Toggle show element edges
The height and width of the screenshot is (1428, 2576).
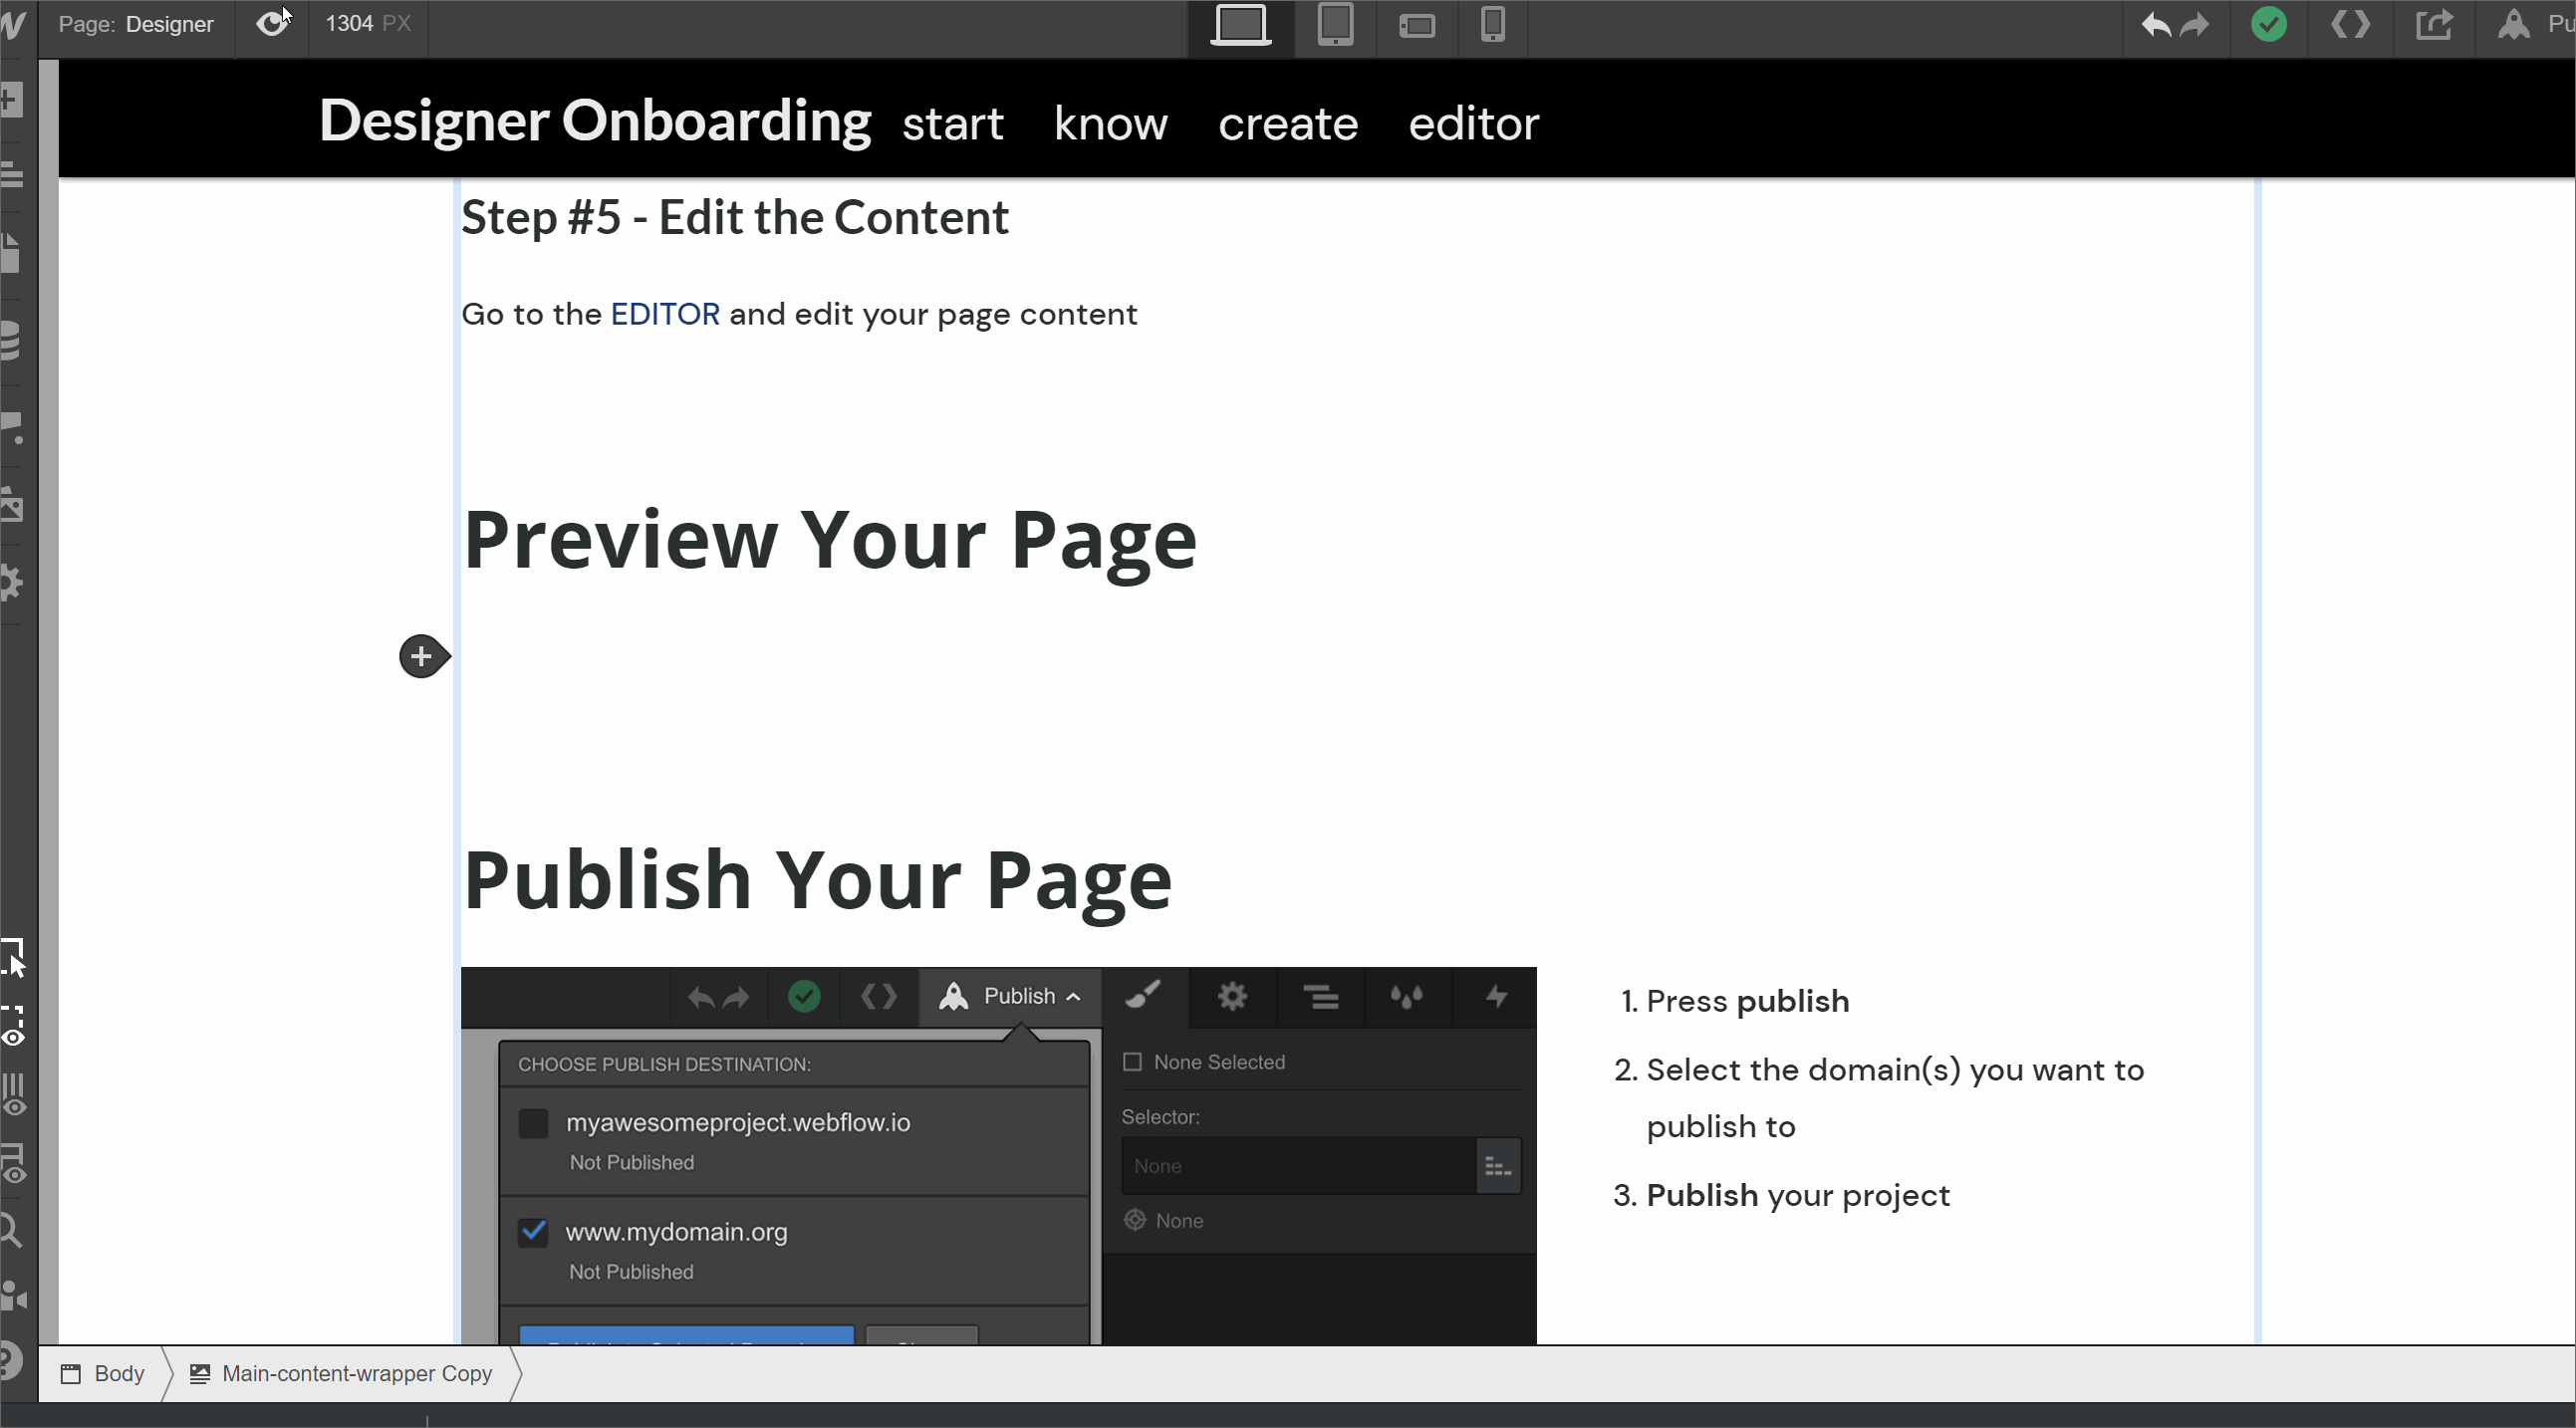click(x=12, y=1026)
